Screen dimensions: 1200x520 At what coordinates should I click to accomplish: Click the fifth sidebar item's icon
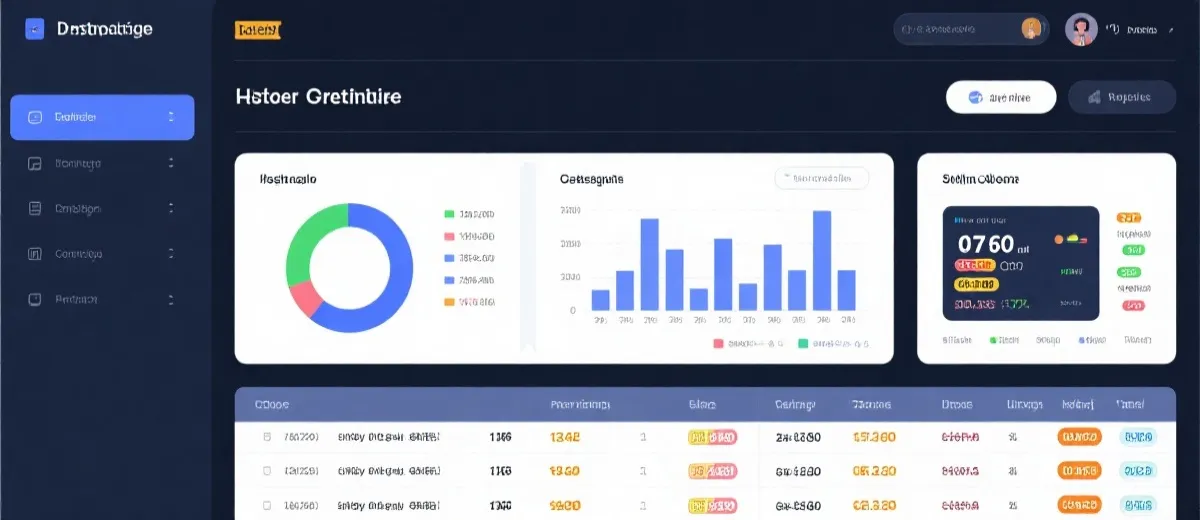(x=35, y=299)
